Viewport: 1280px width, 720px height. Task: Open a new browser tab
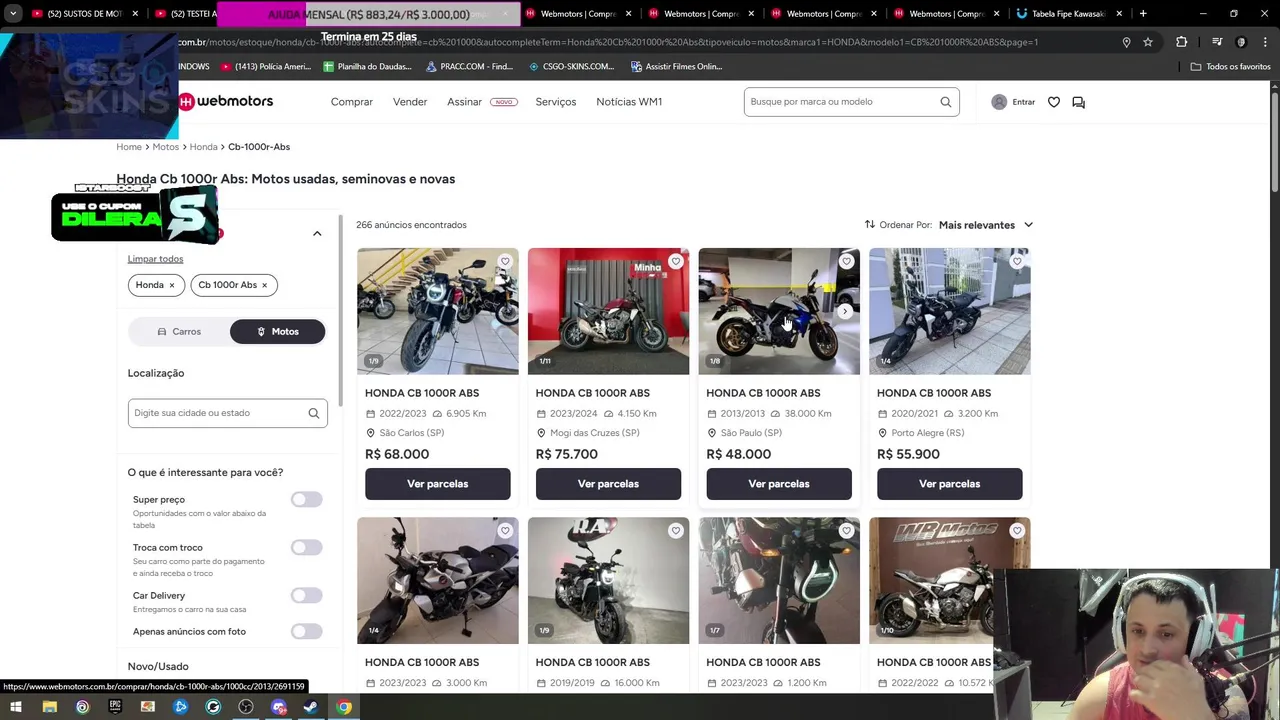point(1143,14)
